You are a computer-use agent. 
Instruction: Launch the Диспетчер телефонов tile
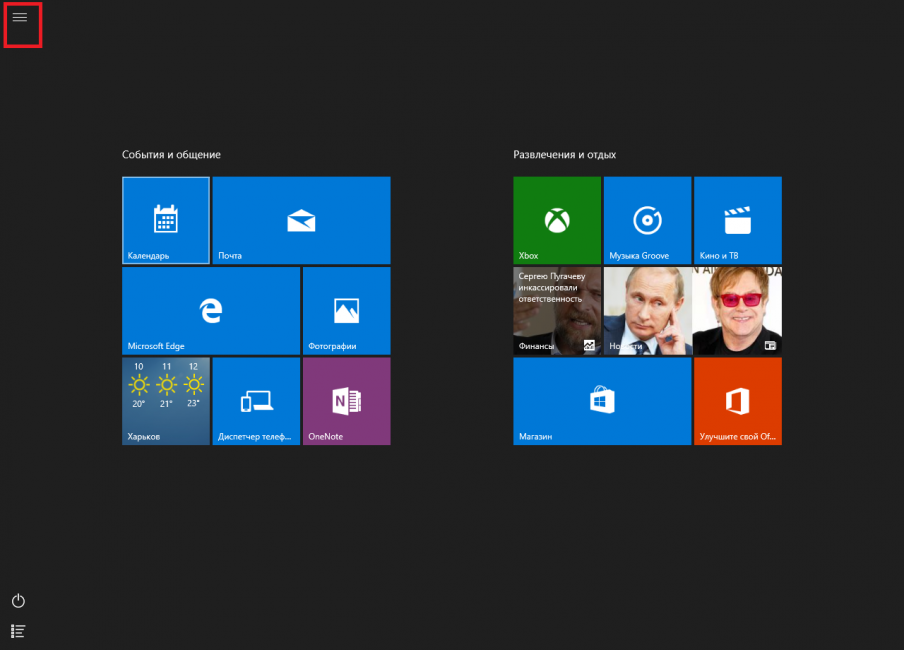pos(256,401)
